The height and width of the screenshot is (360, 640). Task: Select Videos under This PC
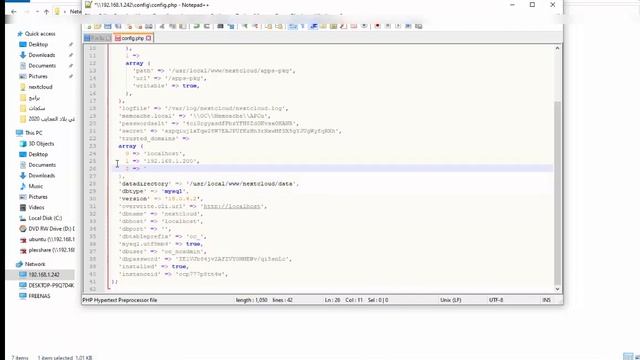pyautogui.click(x=36, y=207)
